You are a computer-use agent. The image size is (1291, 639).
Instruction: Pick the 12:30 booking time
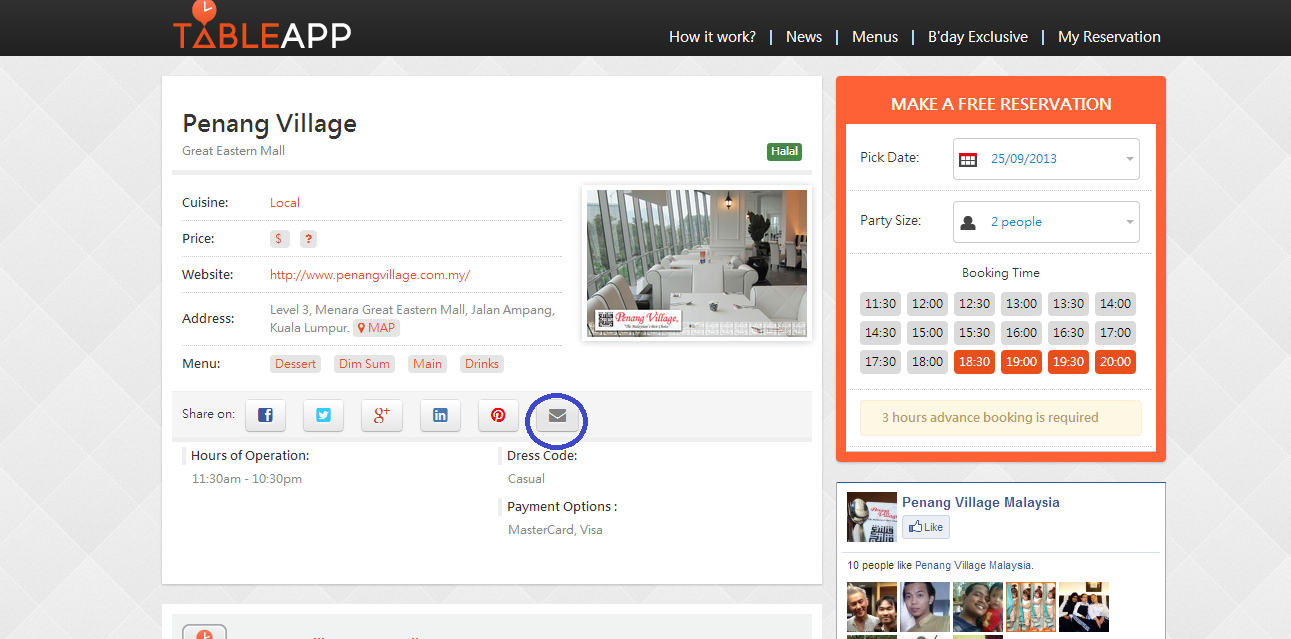tap(974, 304)
